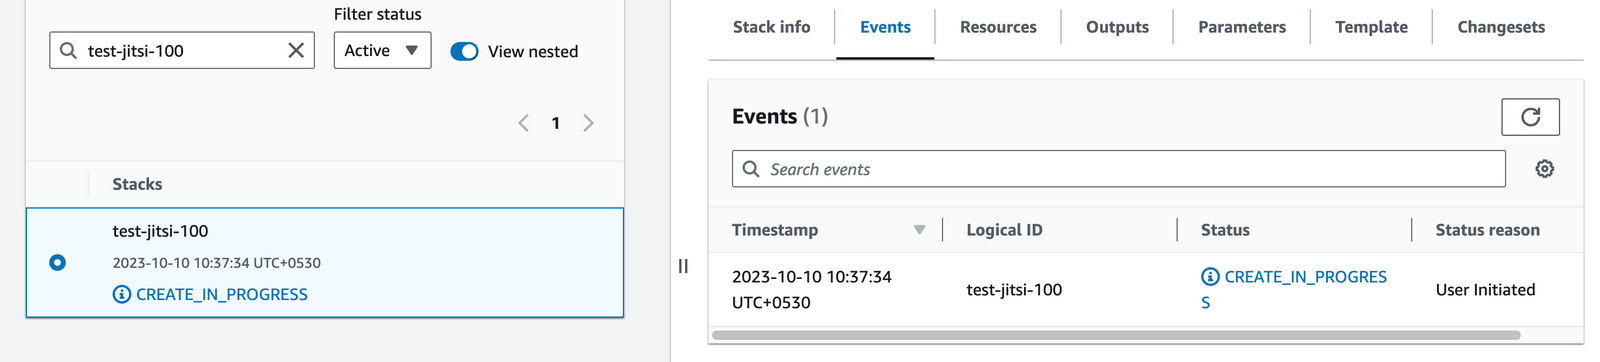Switch to the Outputs tab

click(x=1117, y=27)
